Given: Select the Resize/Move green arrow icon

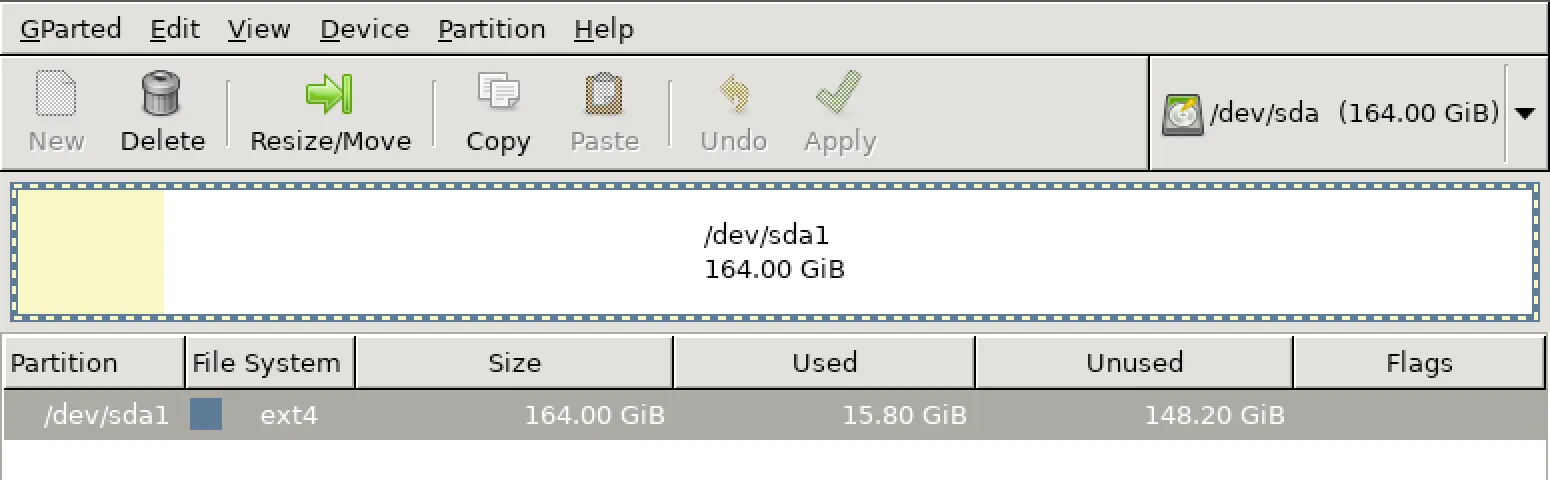Looking at the screenshot, I should pos(330,95).
